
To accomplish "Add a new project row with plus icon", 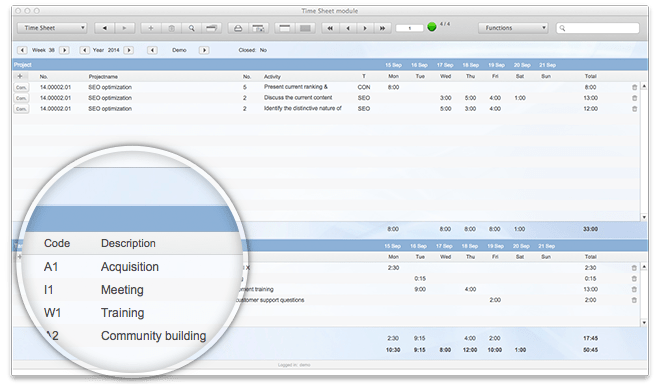I will pos(20,76).
